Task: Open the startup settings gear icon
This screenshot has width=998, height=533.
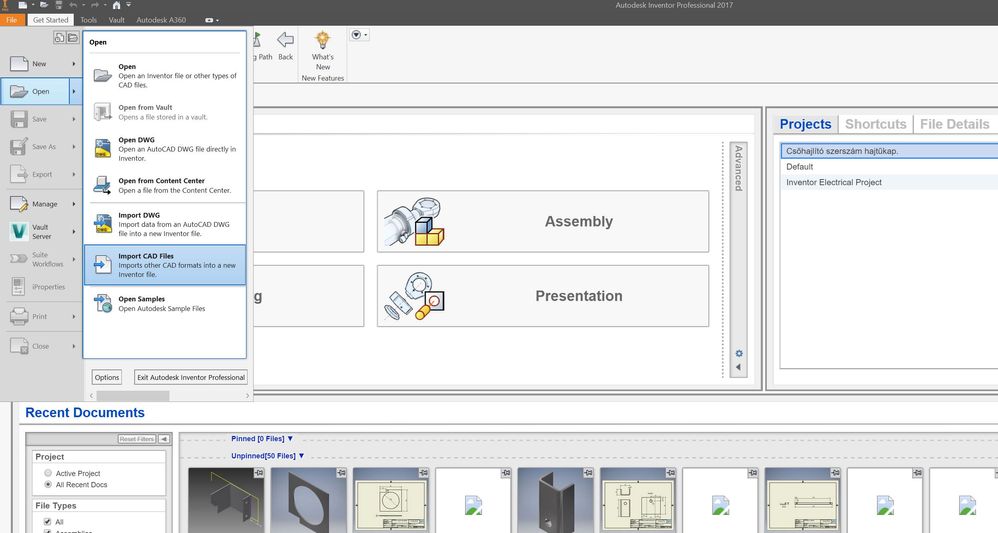Action: click(x=738, y=353)
